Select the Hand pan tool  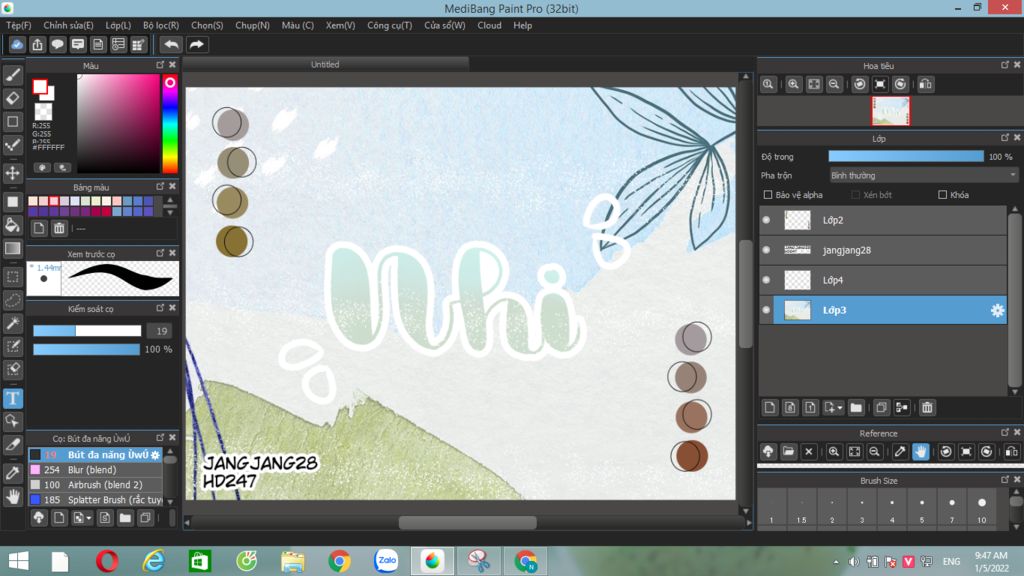click(12, 497)
